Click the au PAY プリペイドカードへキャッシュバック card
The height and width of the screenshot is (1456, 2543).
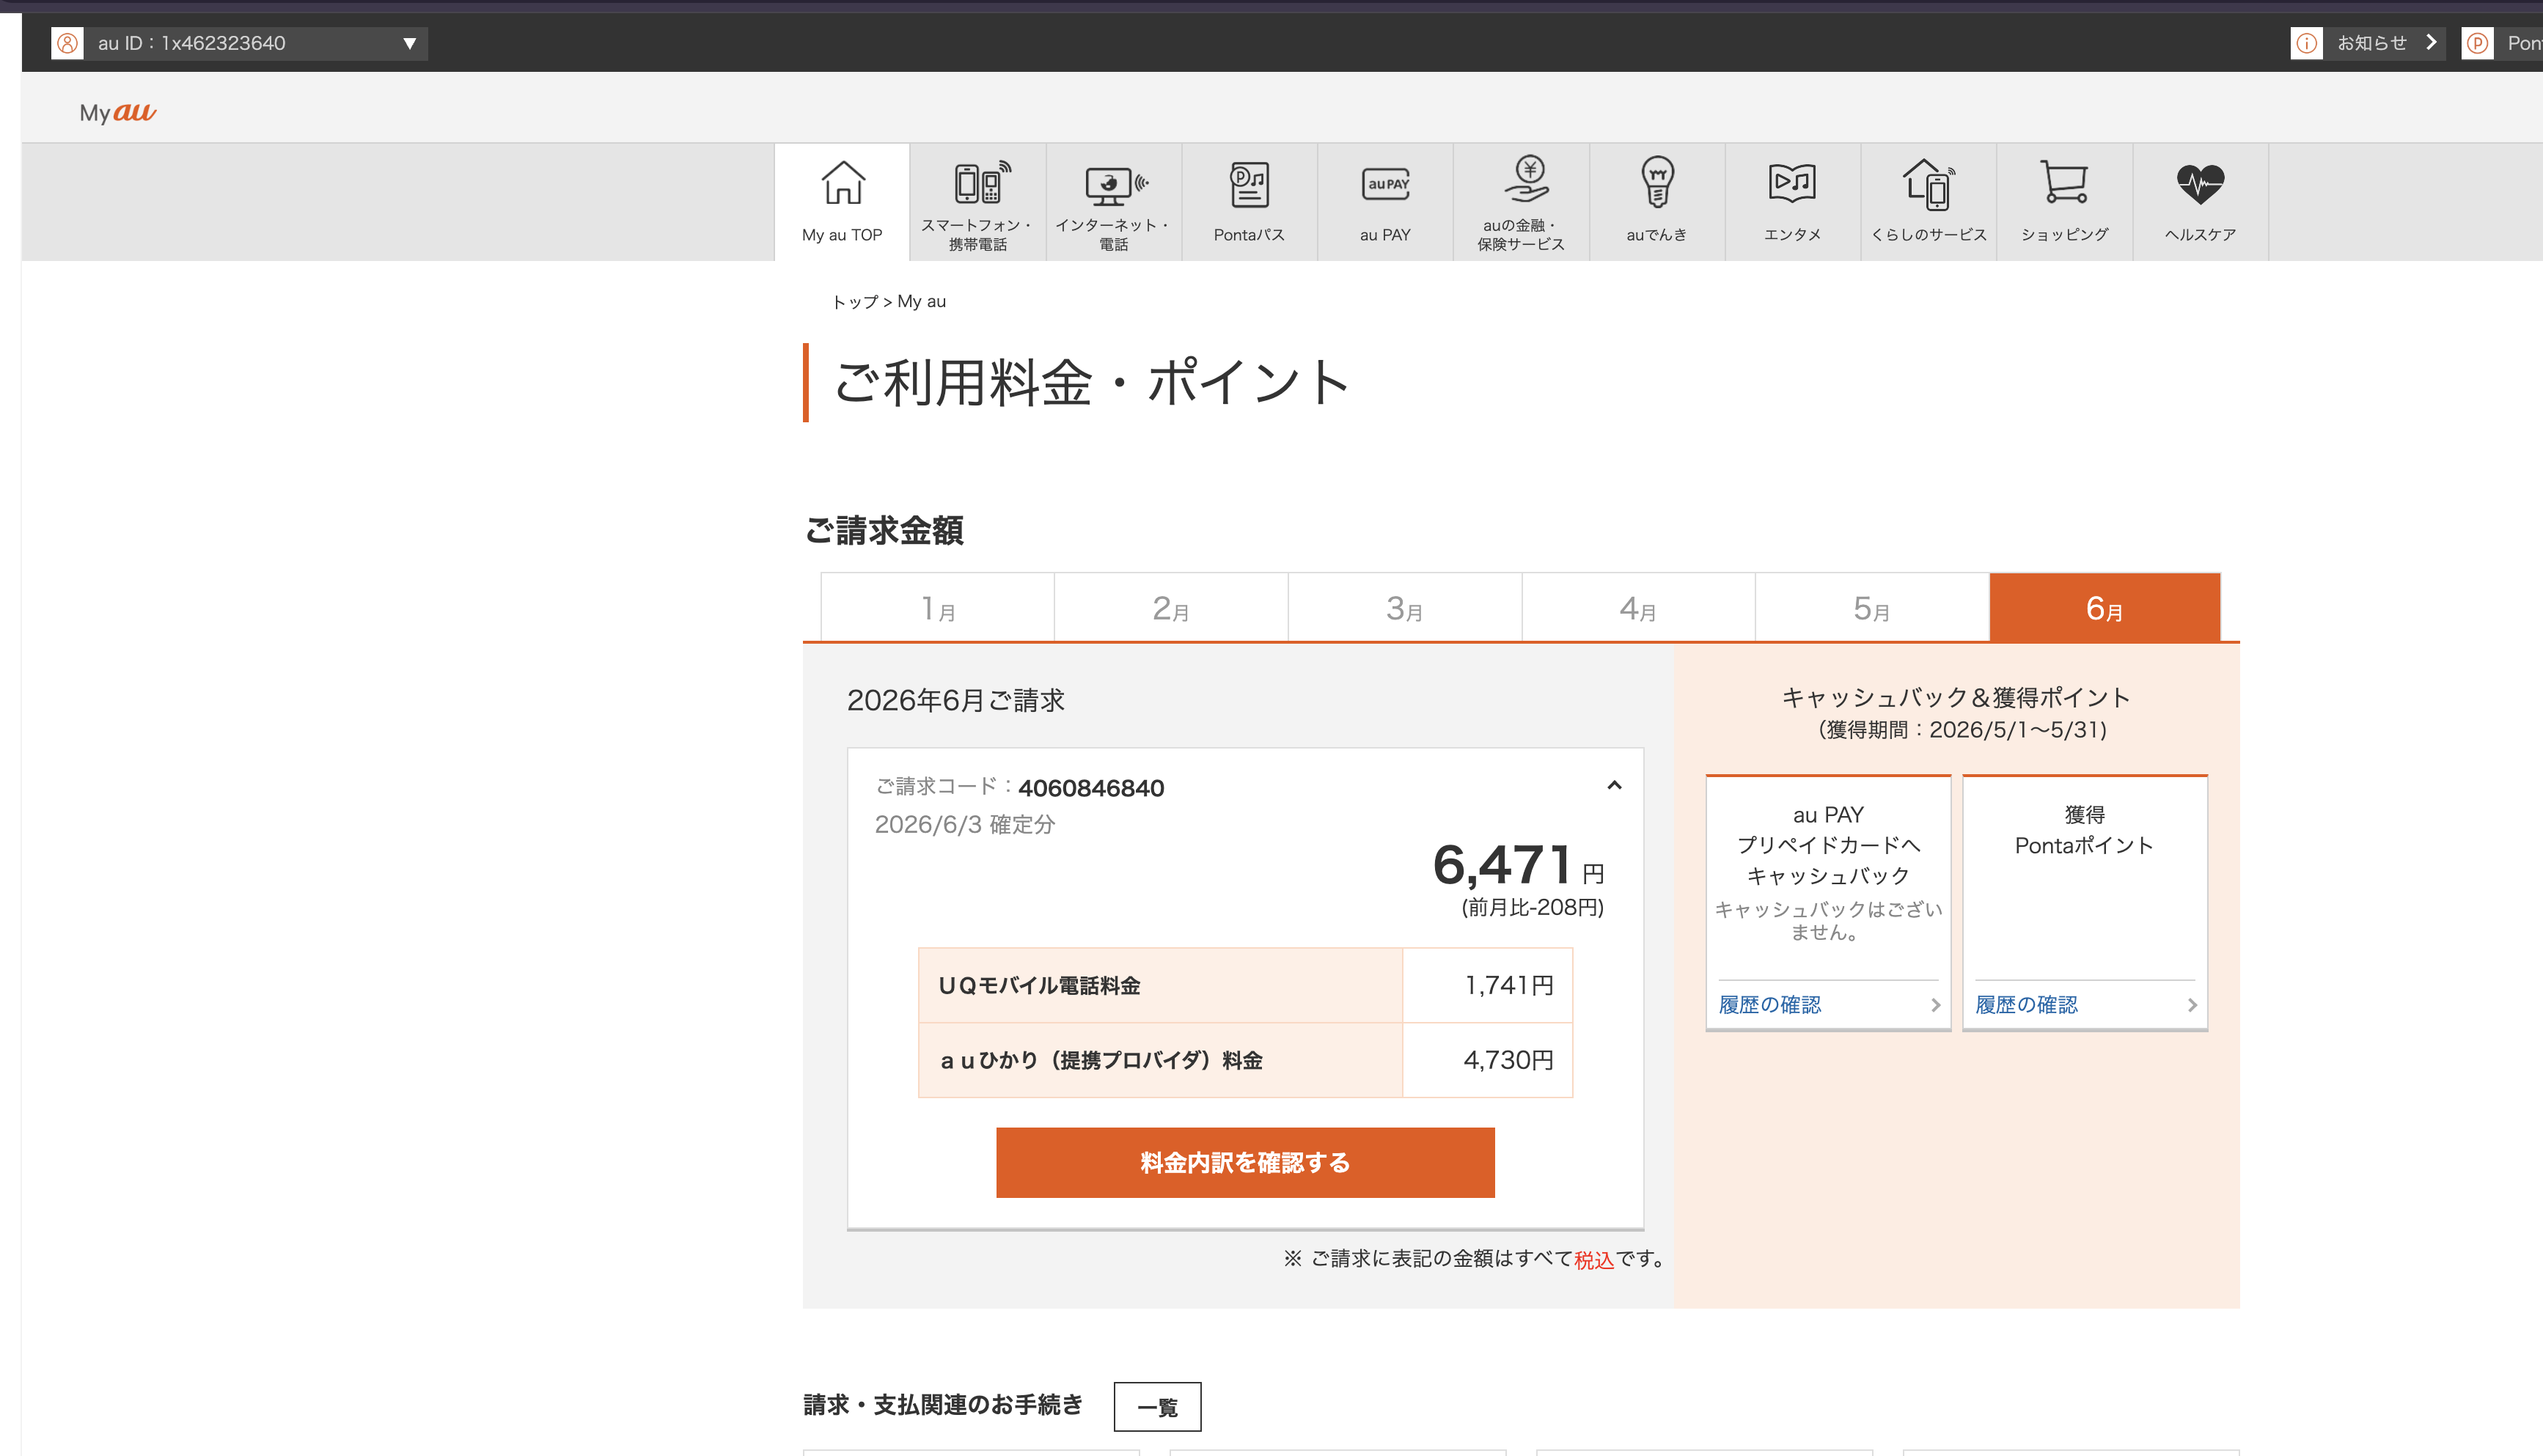[1828, 902]
